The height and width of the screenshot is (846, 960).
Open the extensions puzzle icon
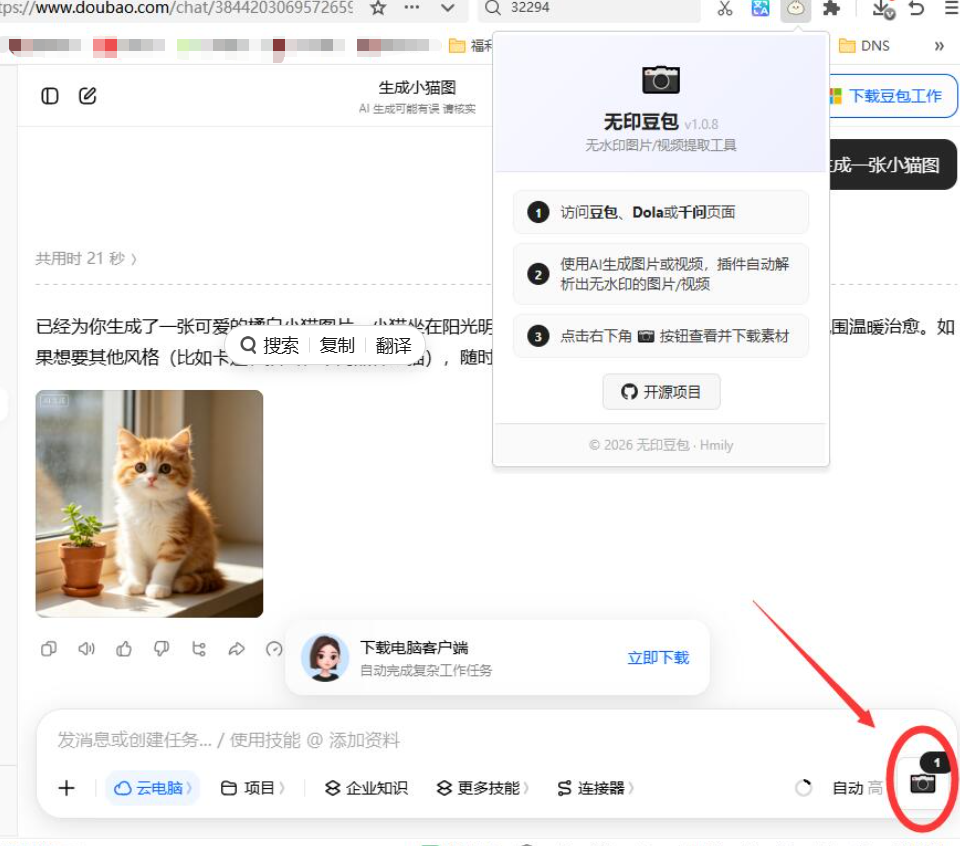[831, 8]
